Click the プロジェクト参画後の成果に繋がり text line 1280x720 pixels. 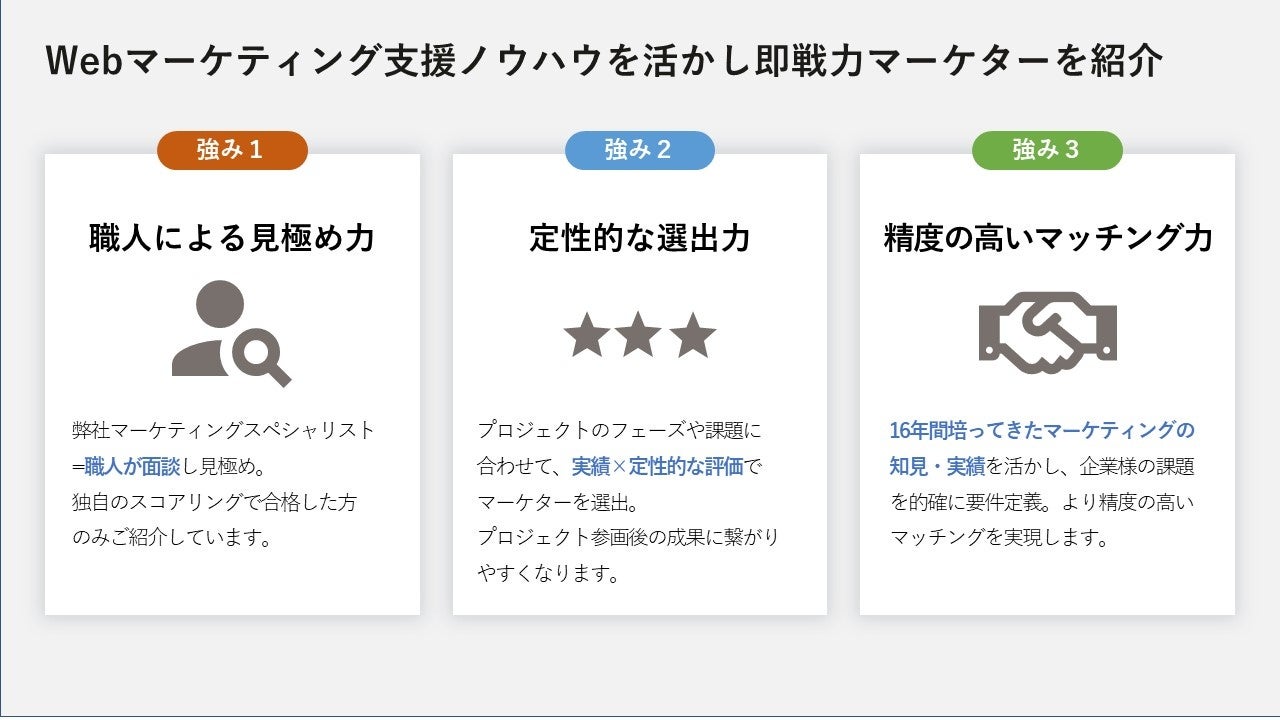pos(628,538)
